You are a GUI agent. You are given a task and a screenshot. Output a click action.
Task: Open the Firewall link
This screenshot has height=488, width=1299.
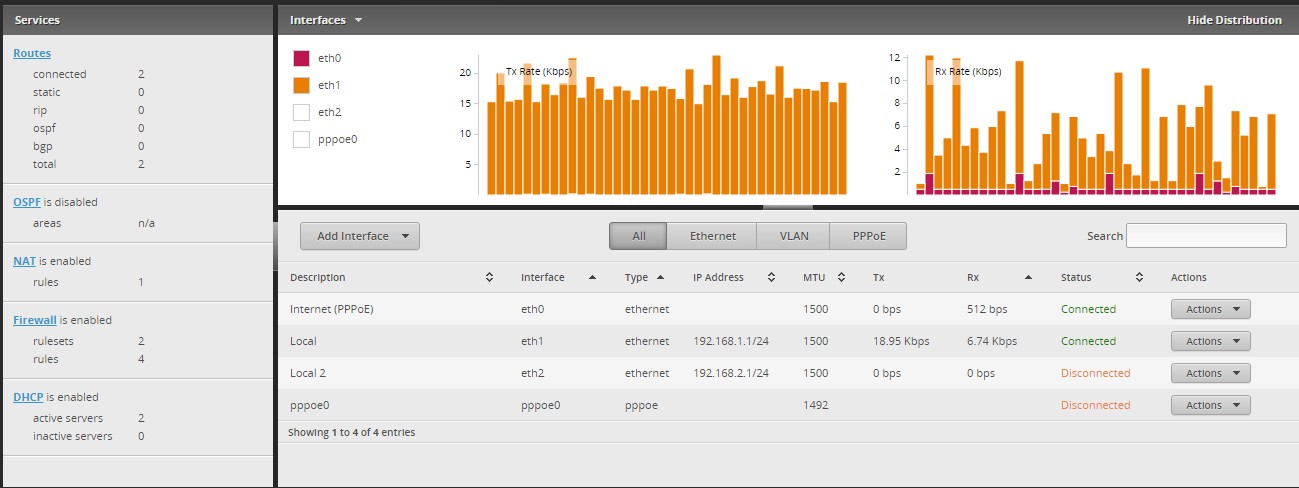click(x=35, y=320)
